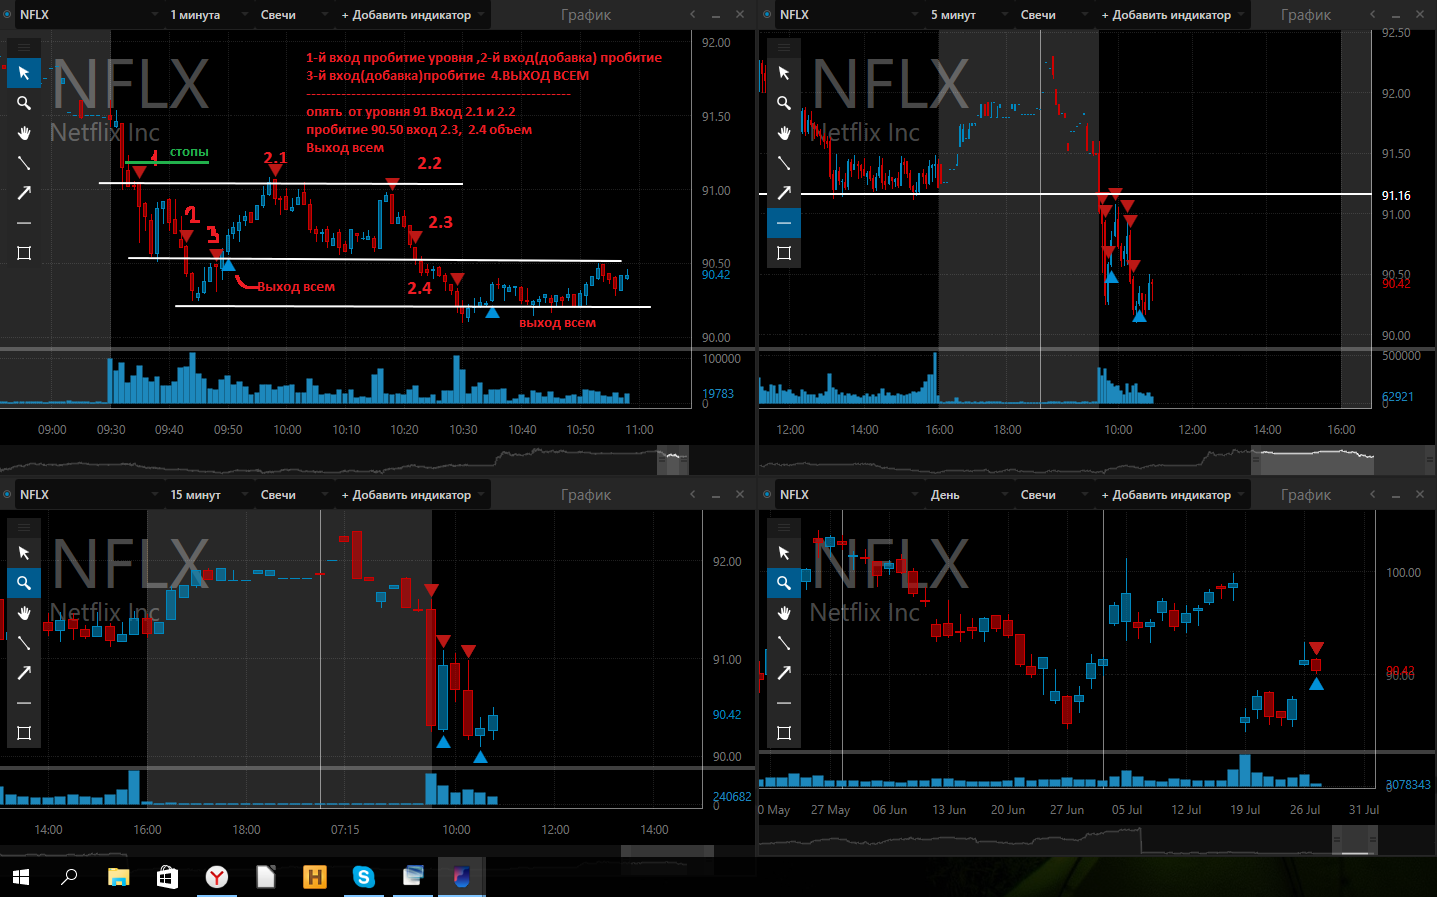Pick the arrow tool in the 15 минут chart
This screenshot has width=1437, height=897.
point(24,673)
